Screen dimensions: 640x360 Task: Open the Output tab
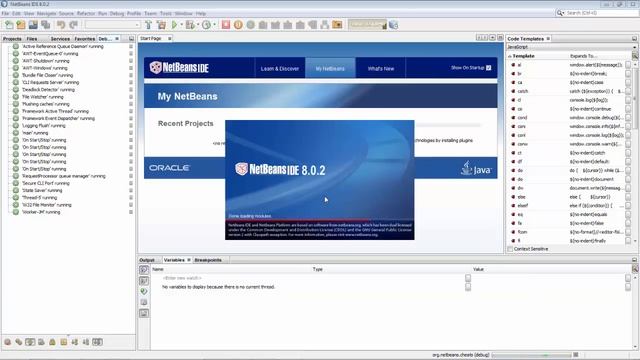147,260
